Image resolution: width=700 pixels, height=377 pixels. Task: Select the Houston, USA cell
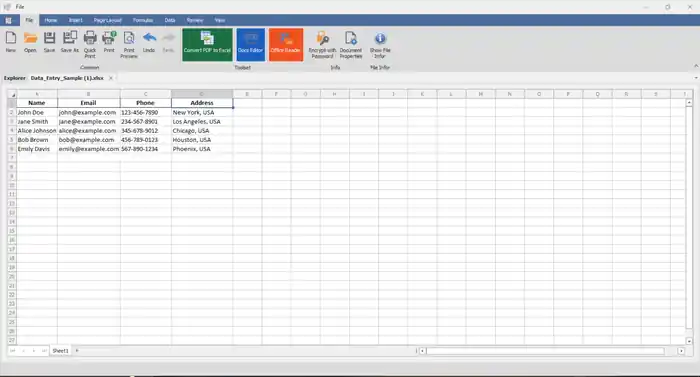pyautogui.click(x=202, y=140)
